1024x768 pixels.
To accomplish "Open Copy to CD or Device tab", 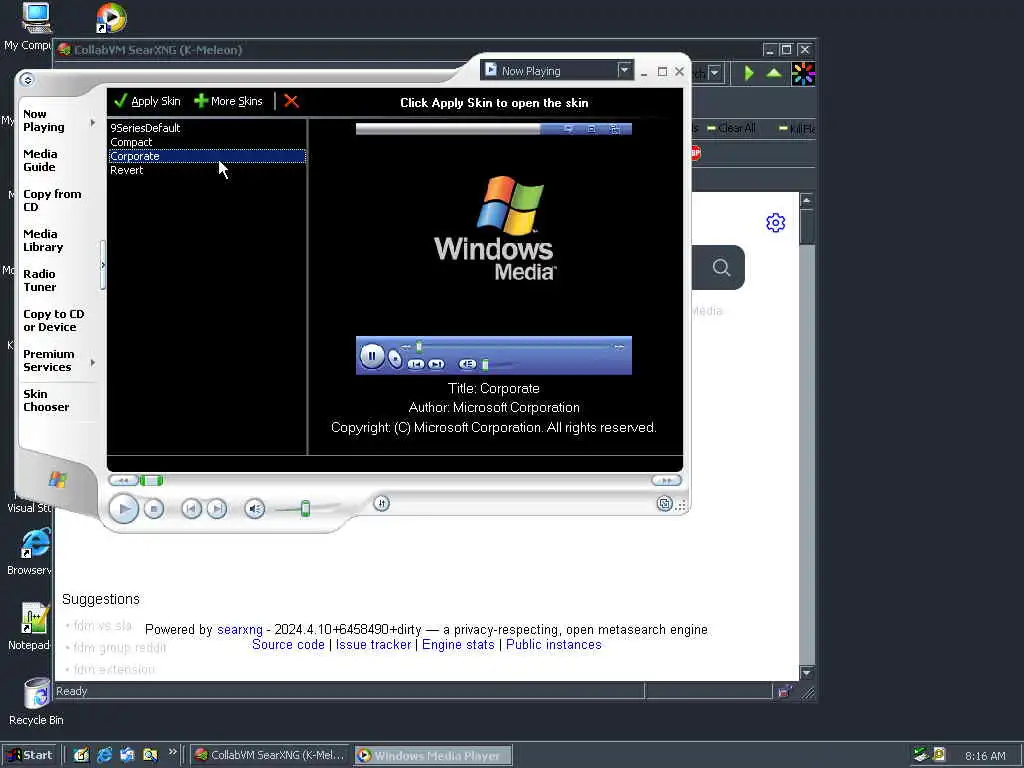I will pyautogui.click(x=54, y=321).
